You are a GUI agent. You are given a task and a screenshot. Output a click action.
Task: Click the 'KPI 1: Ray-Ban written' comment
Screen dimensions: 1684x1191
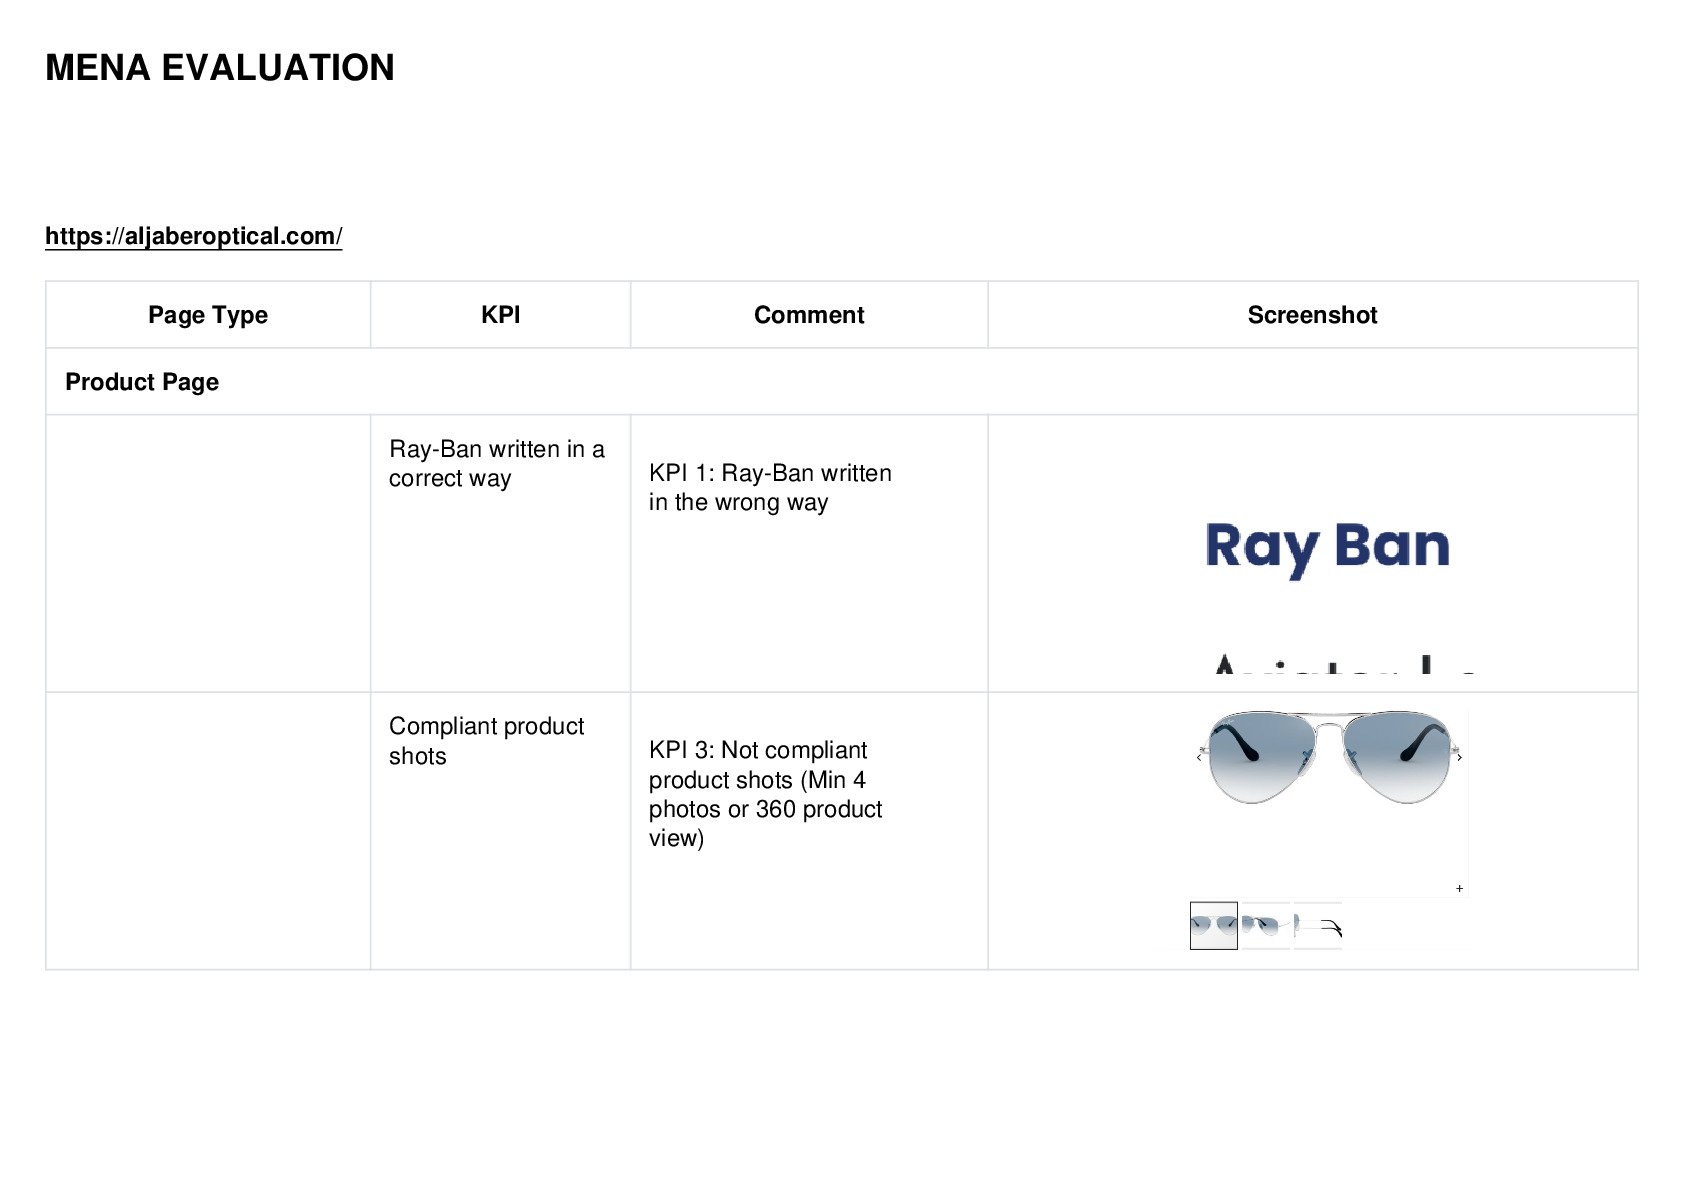click(x=770, y=487)
